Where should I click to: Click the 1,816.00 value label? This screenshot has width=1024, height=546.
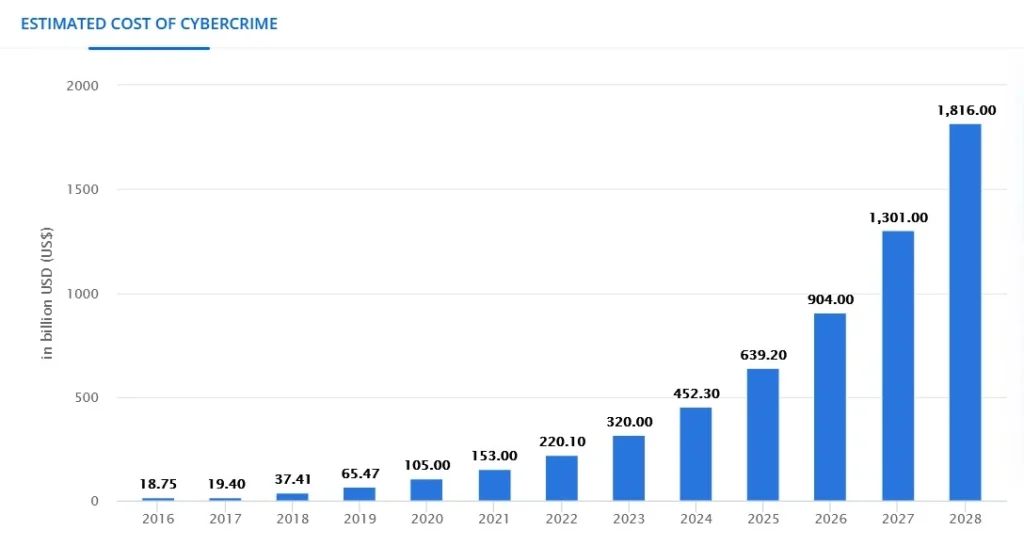pos(964,110)
